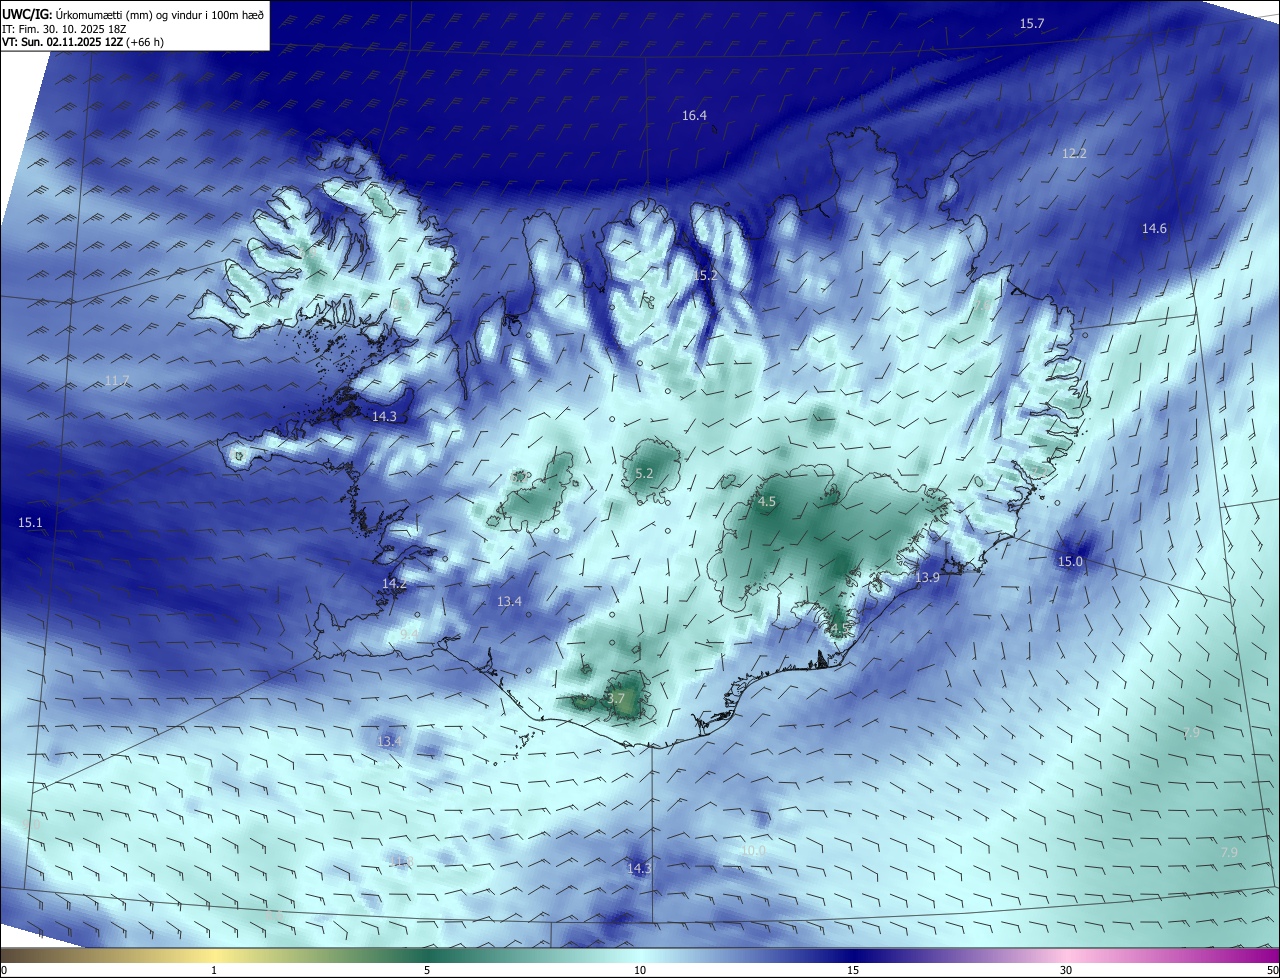Click the 15.2 value label
Screen dimensions: 1280x978
click(707, 275)
